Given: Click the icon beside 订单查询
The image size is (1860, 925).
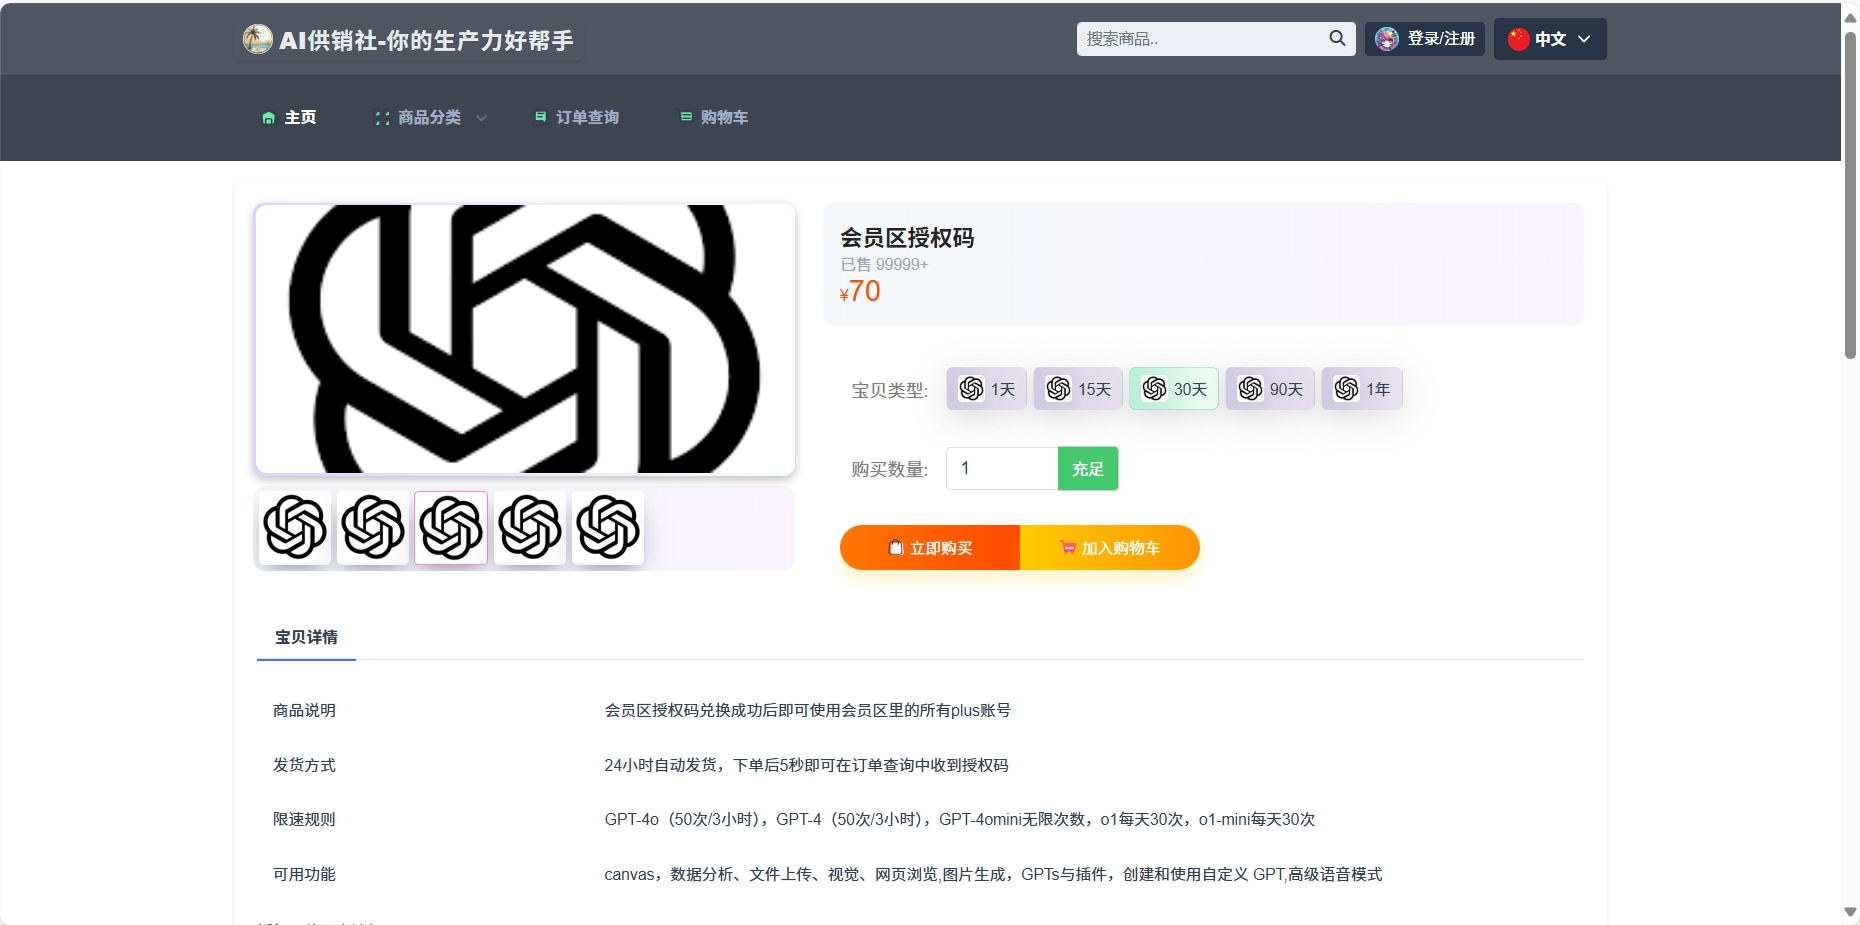Looking at the screenshot, I should (x=540, y=117).
